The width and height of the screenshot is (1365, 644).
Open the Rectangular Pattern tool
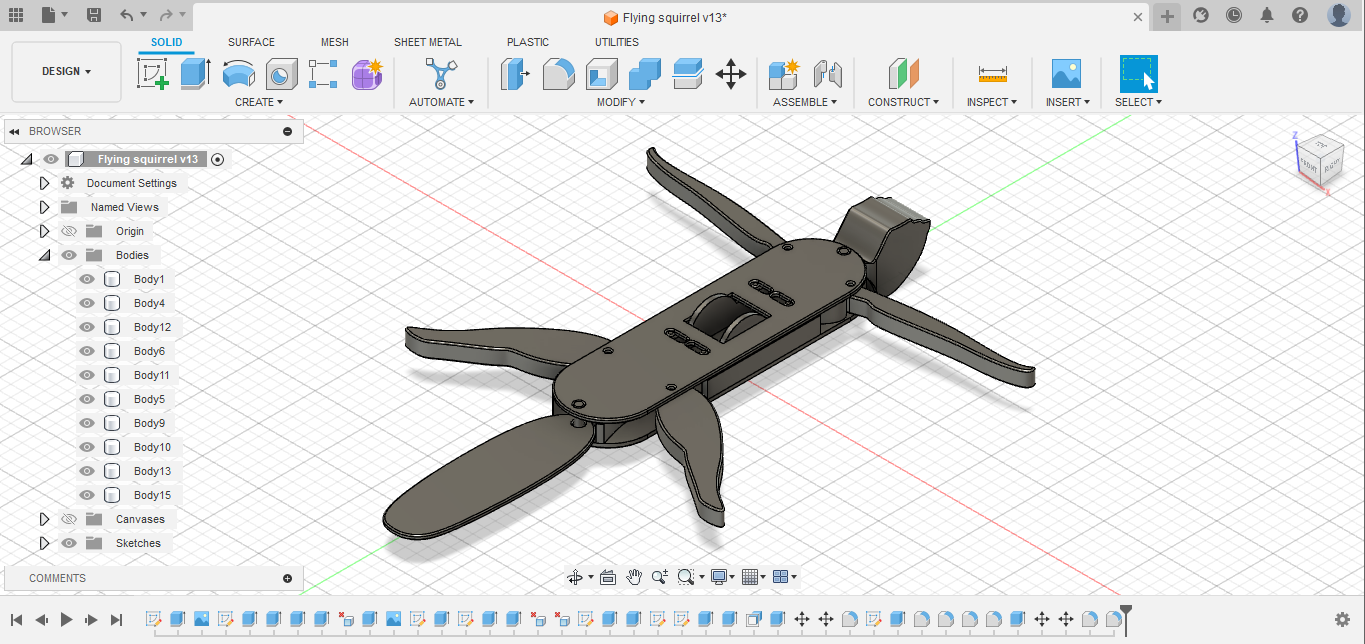[323, 74]
